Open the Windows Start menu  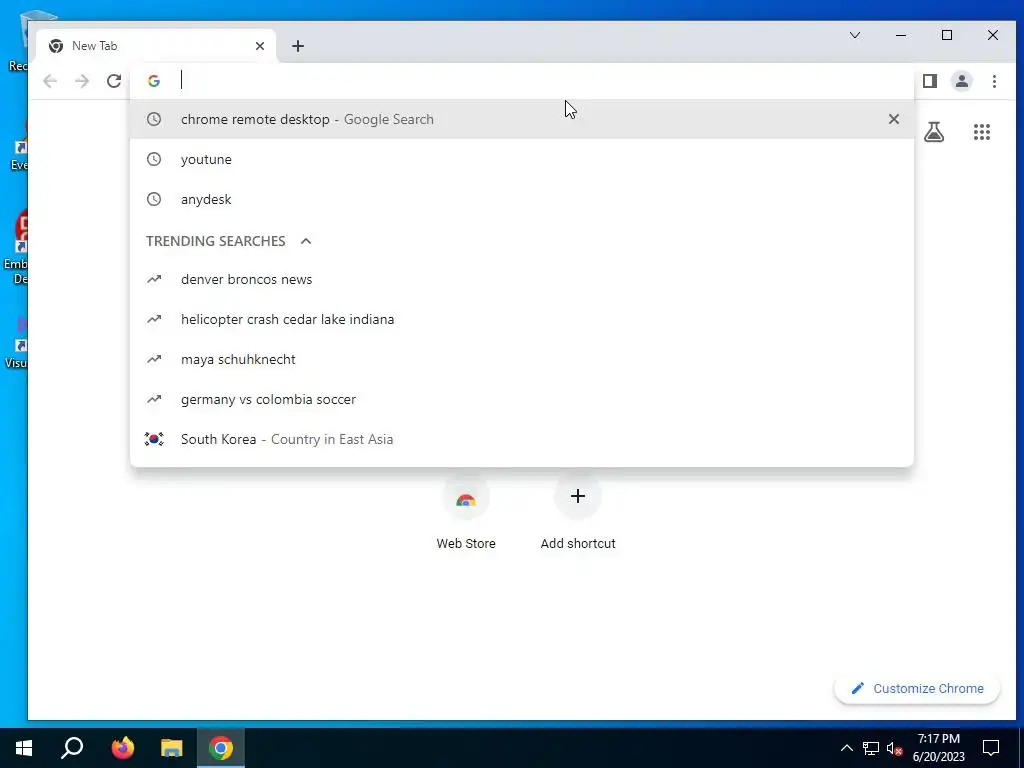click(x=24, y=748)
